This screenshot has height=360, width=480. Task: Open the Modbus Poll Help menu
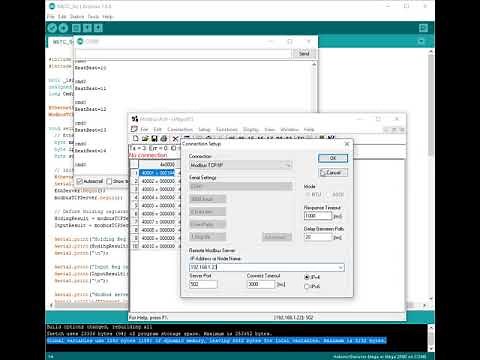coord(309,129)
